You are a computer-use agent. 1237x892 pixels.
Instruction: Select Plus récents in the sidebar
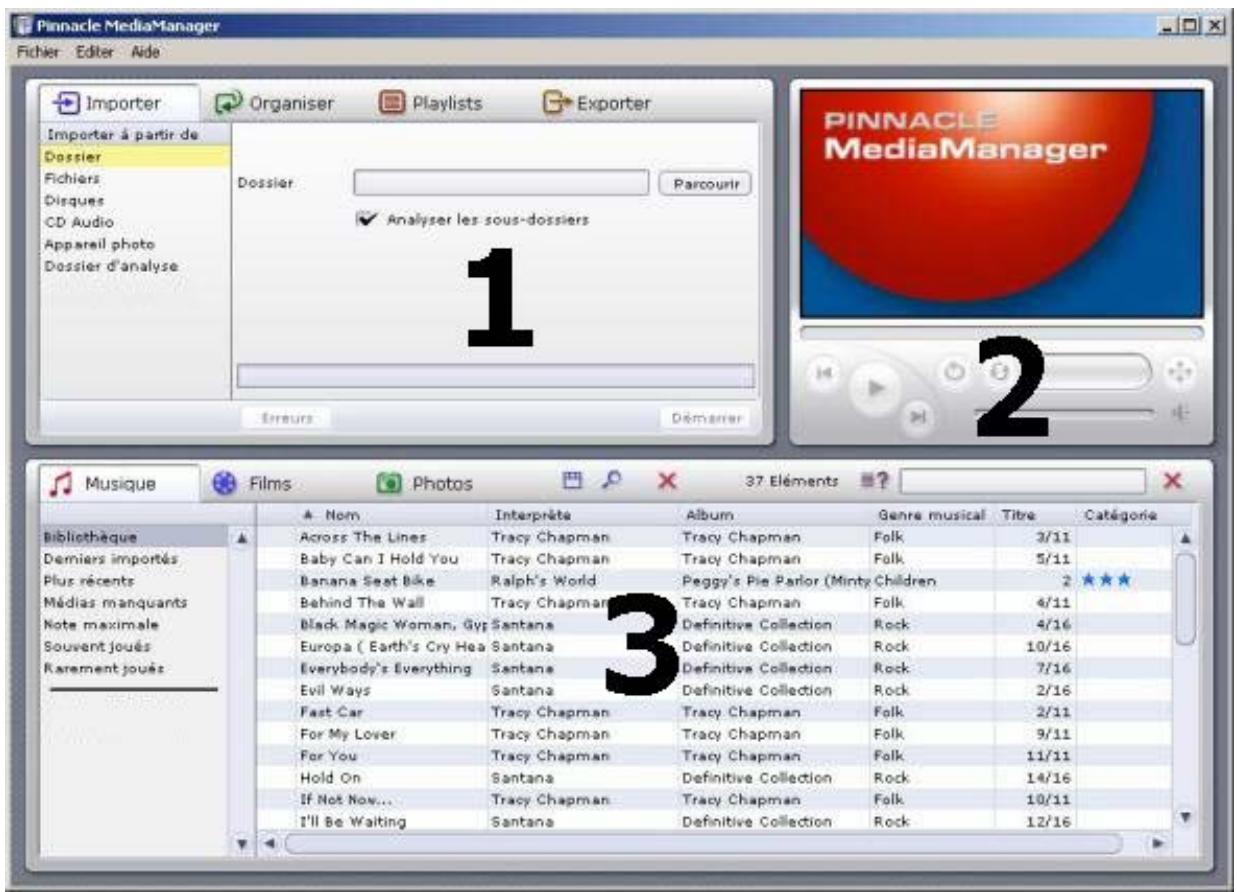point(134,581)
